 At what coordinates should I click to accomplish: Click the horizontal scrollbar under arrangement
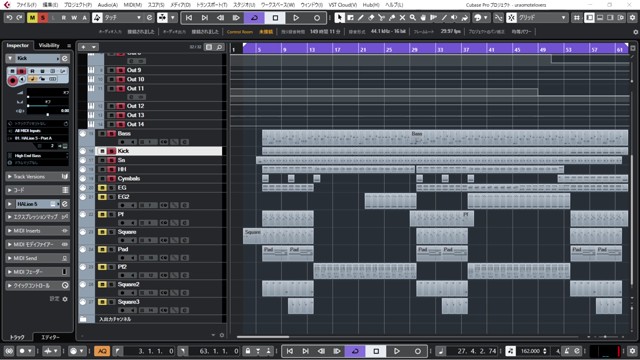coord(263,337)
